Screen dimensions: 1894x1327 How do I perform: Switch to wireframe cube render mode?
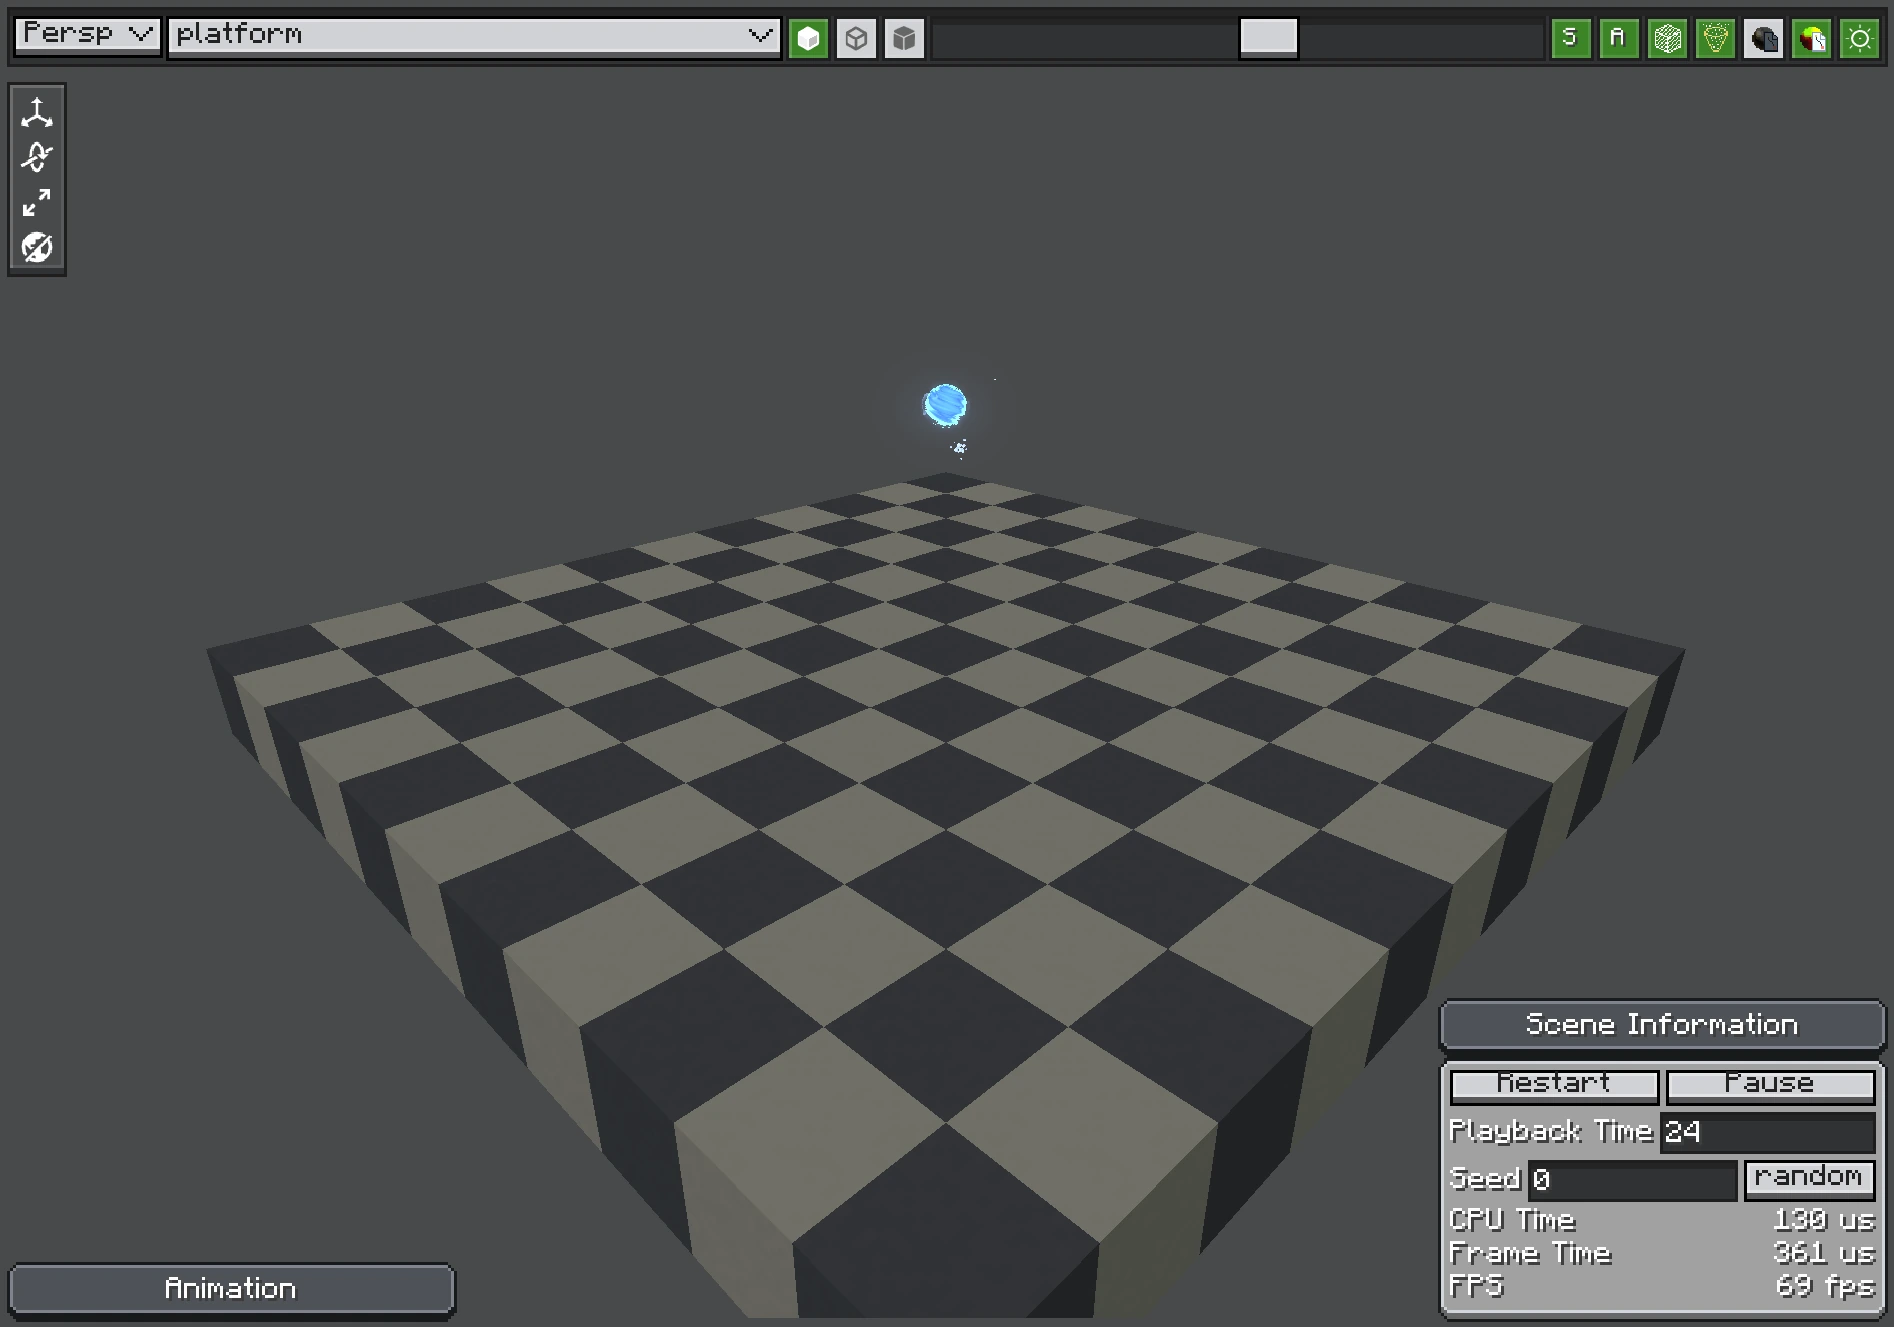[856, 39]
